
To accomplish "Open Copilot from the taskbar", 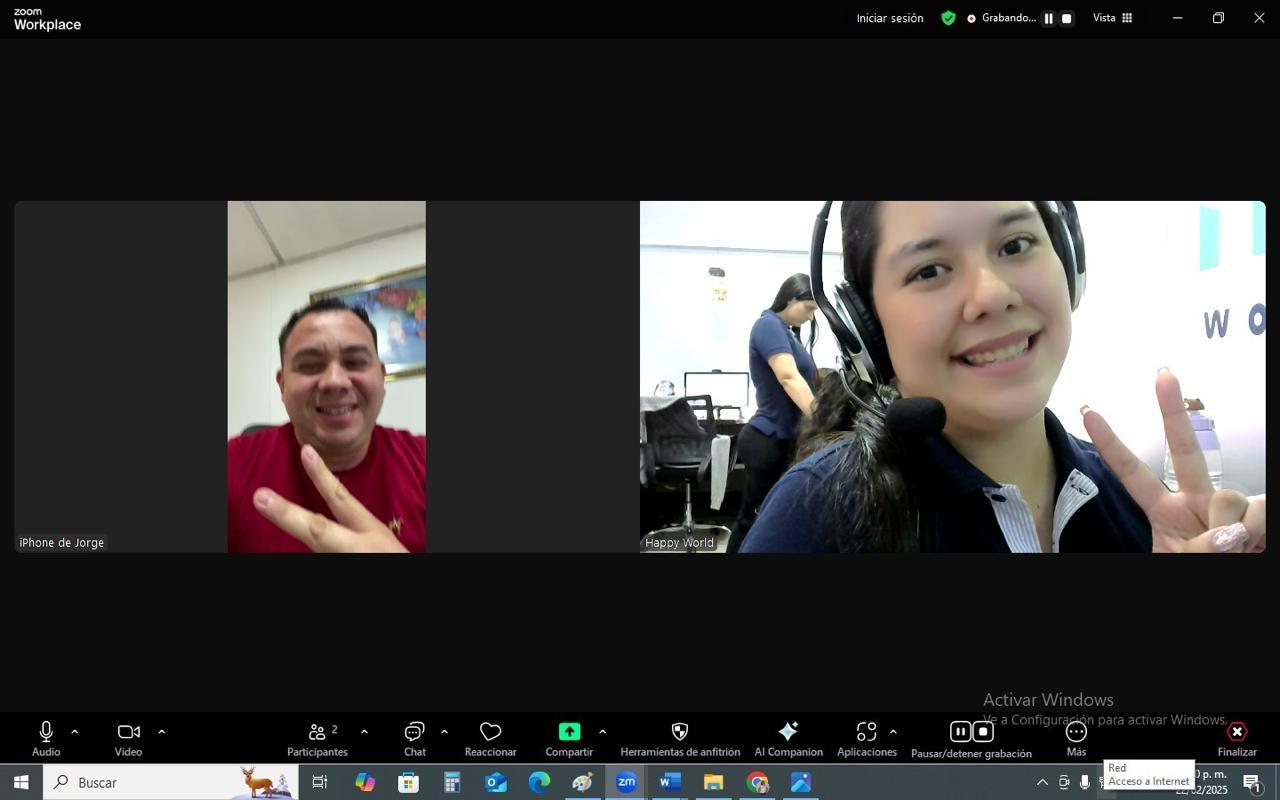I will point(365,782).
